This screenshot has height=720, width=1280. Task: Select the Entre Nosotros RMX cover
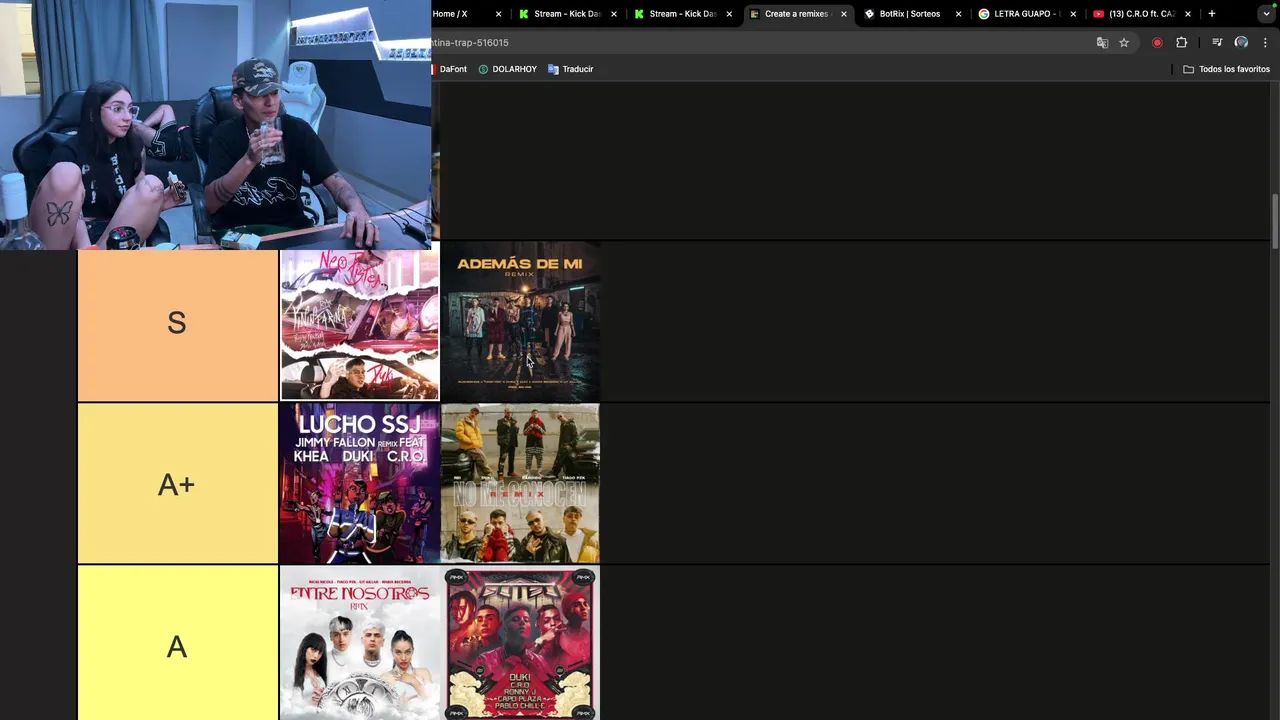pyautogui.click(x=359, y=644)
